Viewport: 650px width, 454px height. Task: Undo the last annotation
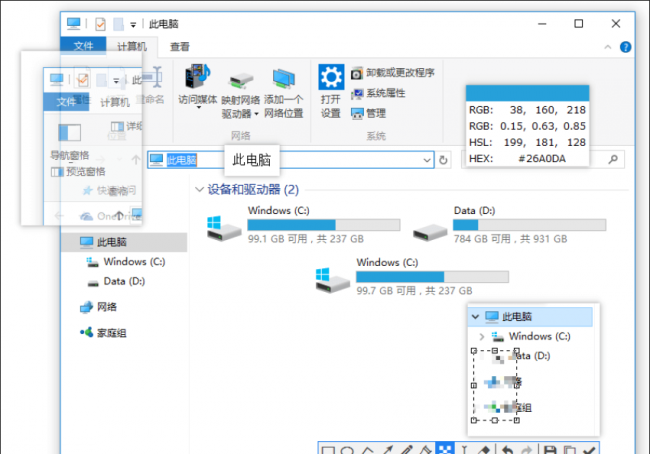coord(507,450)
